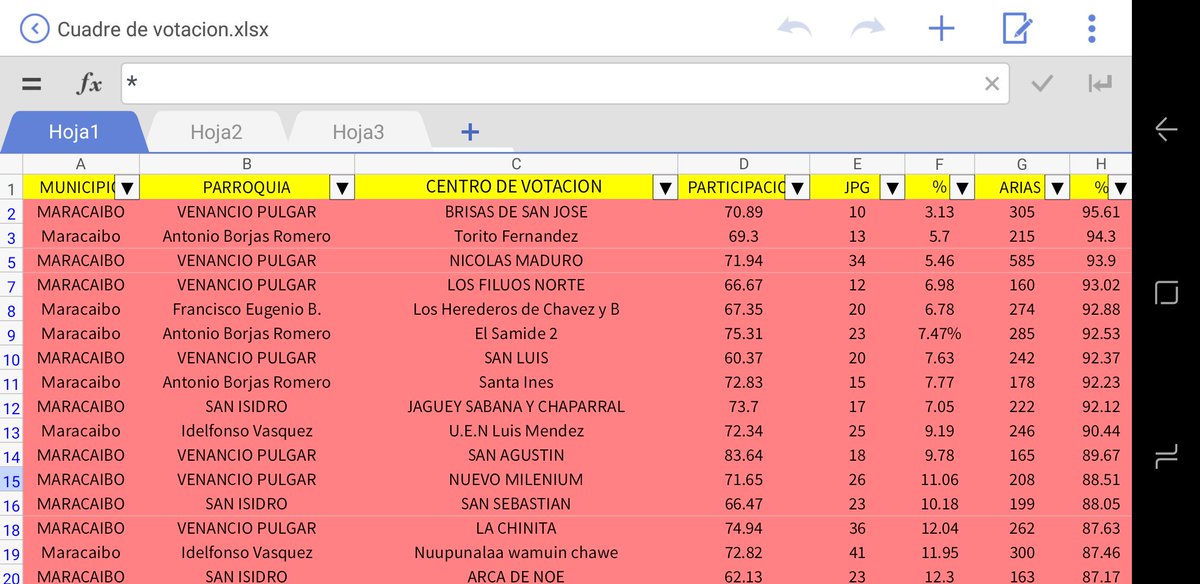
Task: Select ARIAS value 585
Action: 1022,261
